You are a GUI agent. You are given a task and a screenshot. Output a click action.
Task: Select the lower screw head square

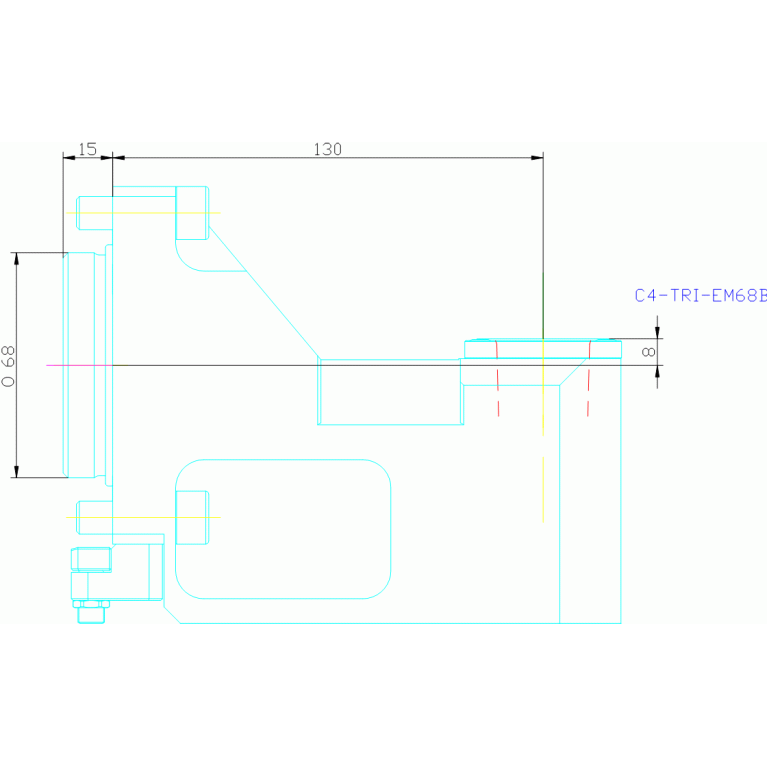pyautogui.click(x=192, y=517)
